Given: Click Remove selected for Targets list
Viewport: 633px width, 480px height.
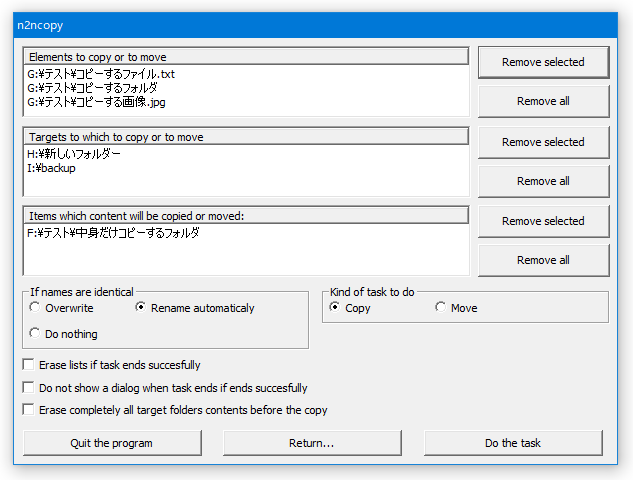Looking at the screenshot, I should click(x=543, y=142).
